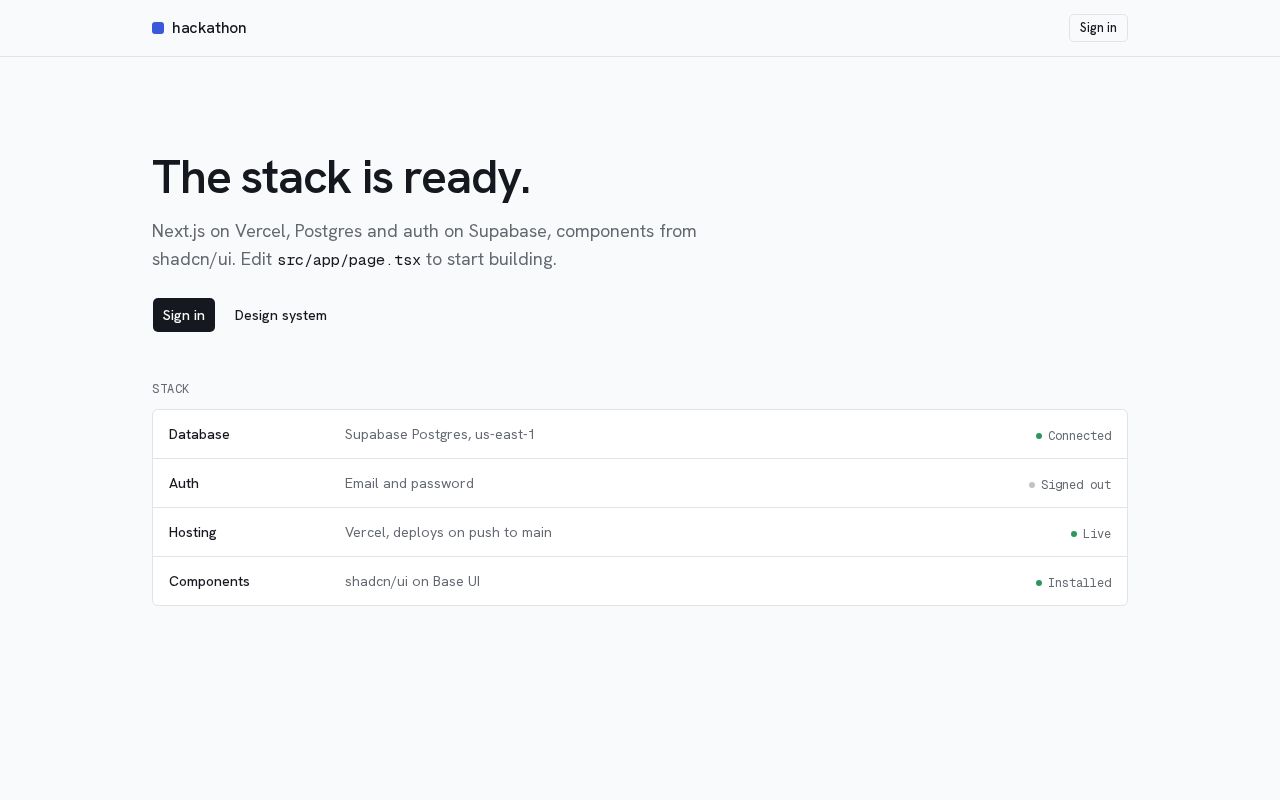
Task: Click the 'STACK' section label
Action: tap(170, 389)
